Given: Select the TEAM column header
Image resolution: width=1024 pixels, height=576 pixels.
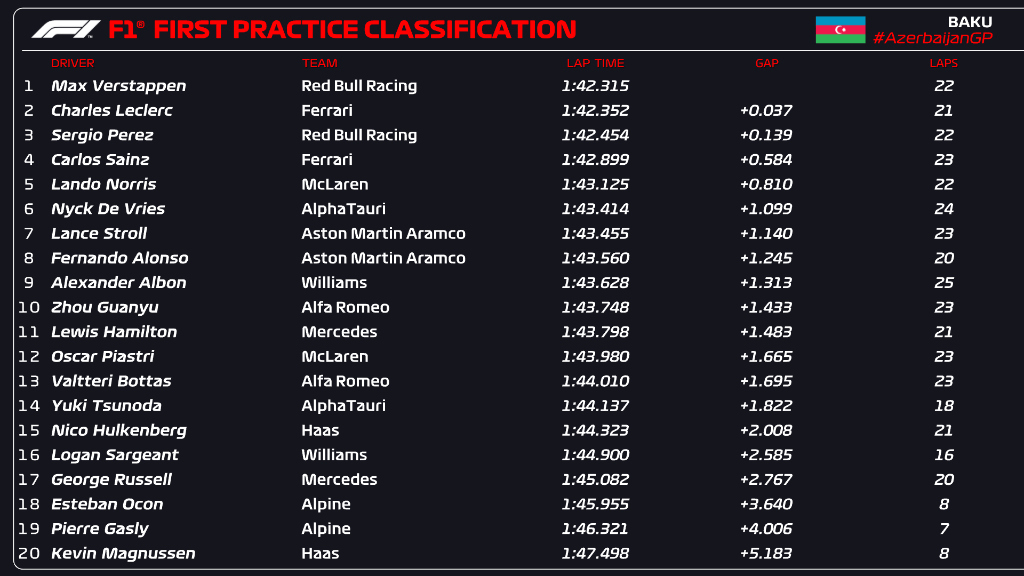Looking at the screenshot, I should click(320, 63).
